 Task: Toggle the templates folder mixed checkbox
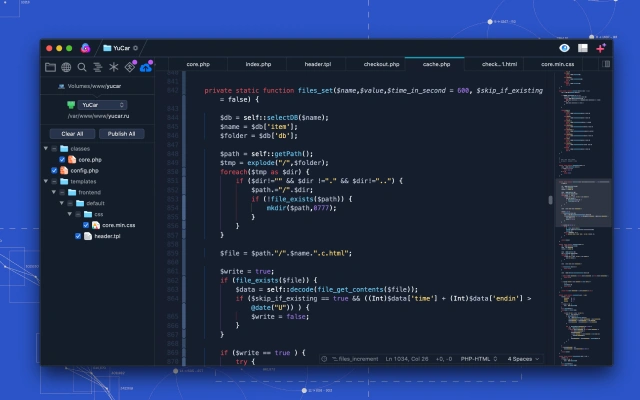click(54, 181)
